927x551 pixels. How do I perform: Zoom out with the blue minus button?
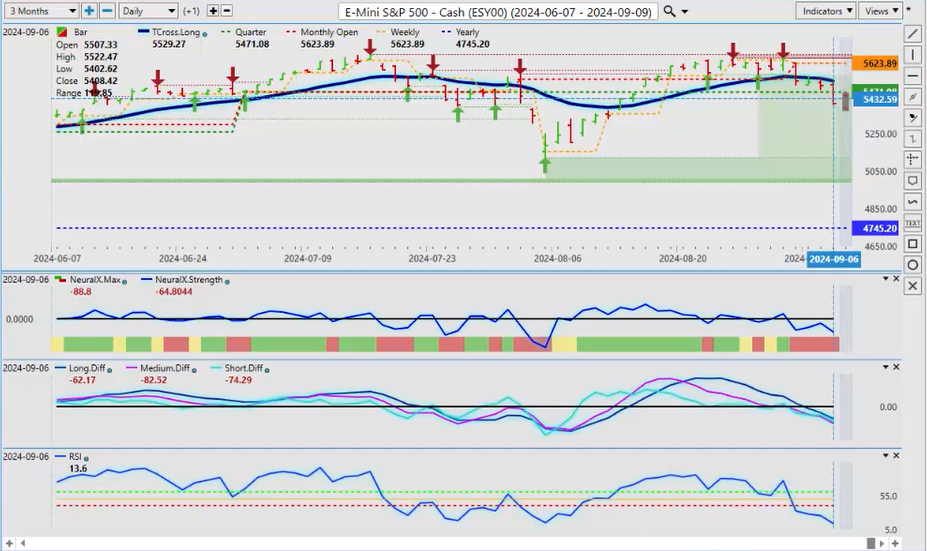tap(107, 11)
